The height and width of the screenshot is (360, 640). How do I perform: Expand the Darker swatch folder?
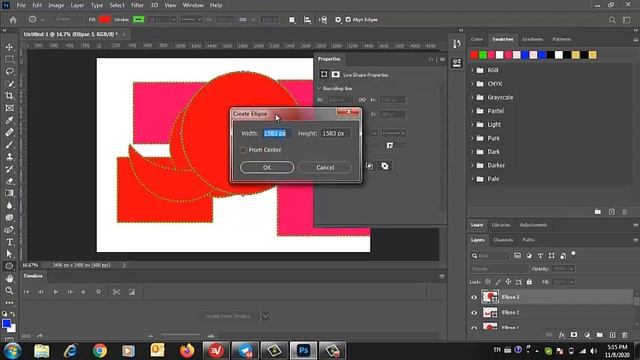tap(473, 165)
